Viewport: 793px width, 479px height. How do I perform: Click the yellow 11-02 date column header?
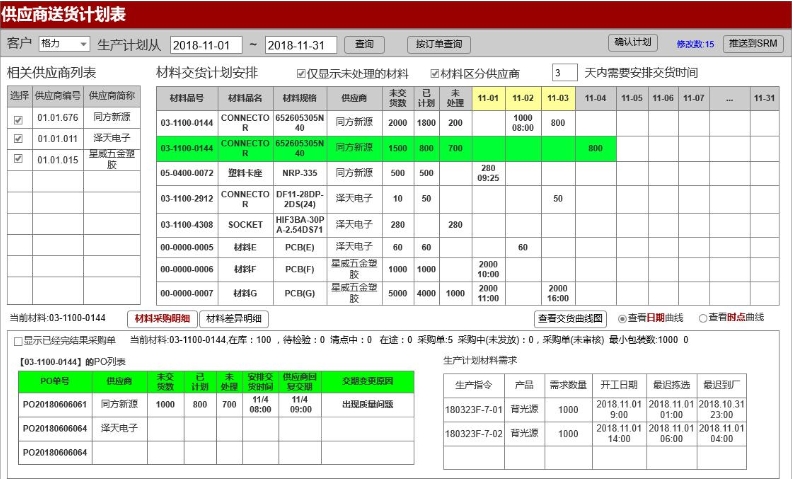click(x=523, y=97)
